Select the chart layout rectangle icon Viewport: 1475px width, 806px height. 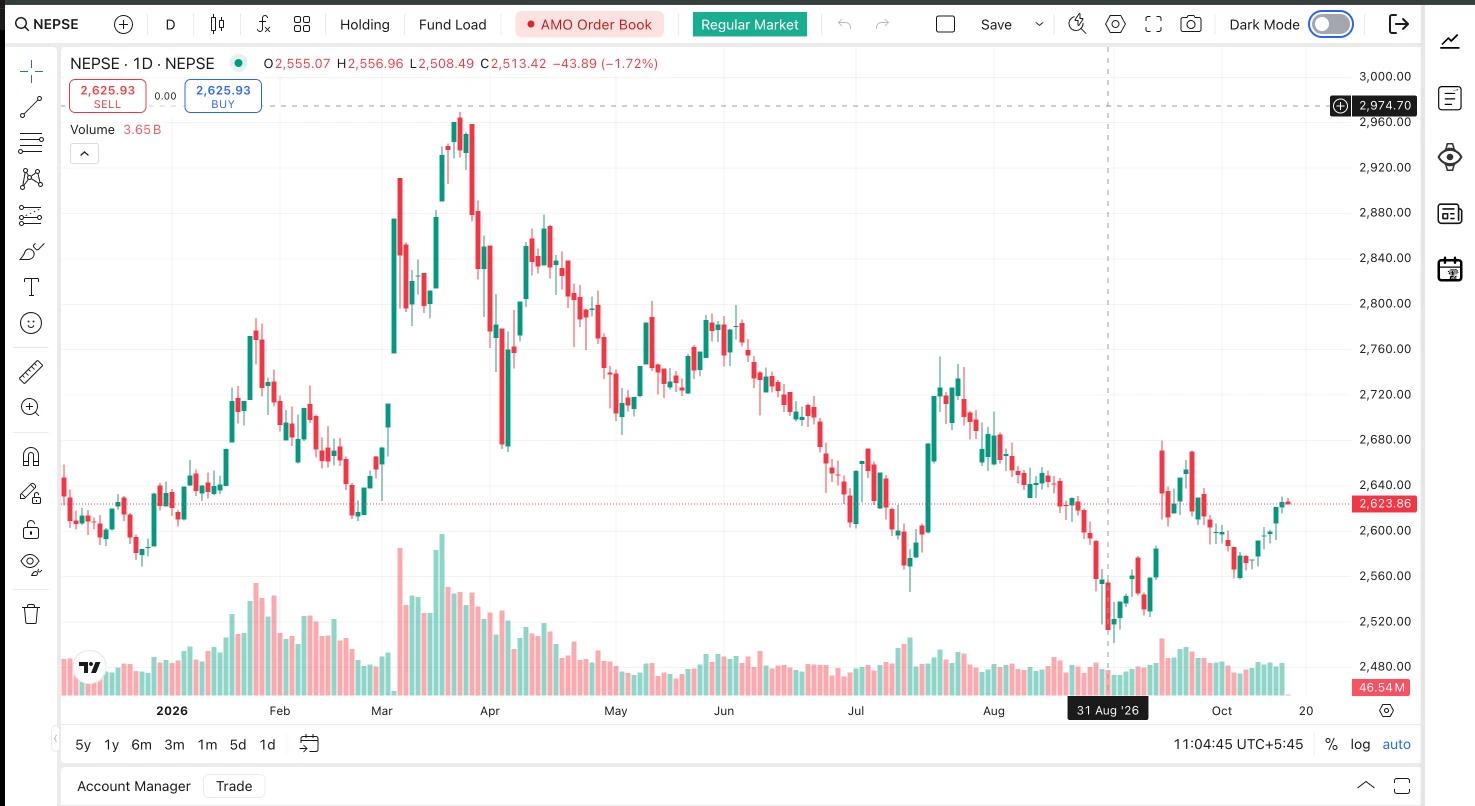click(x=945, y=24)
